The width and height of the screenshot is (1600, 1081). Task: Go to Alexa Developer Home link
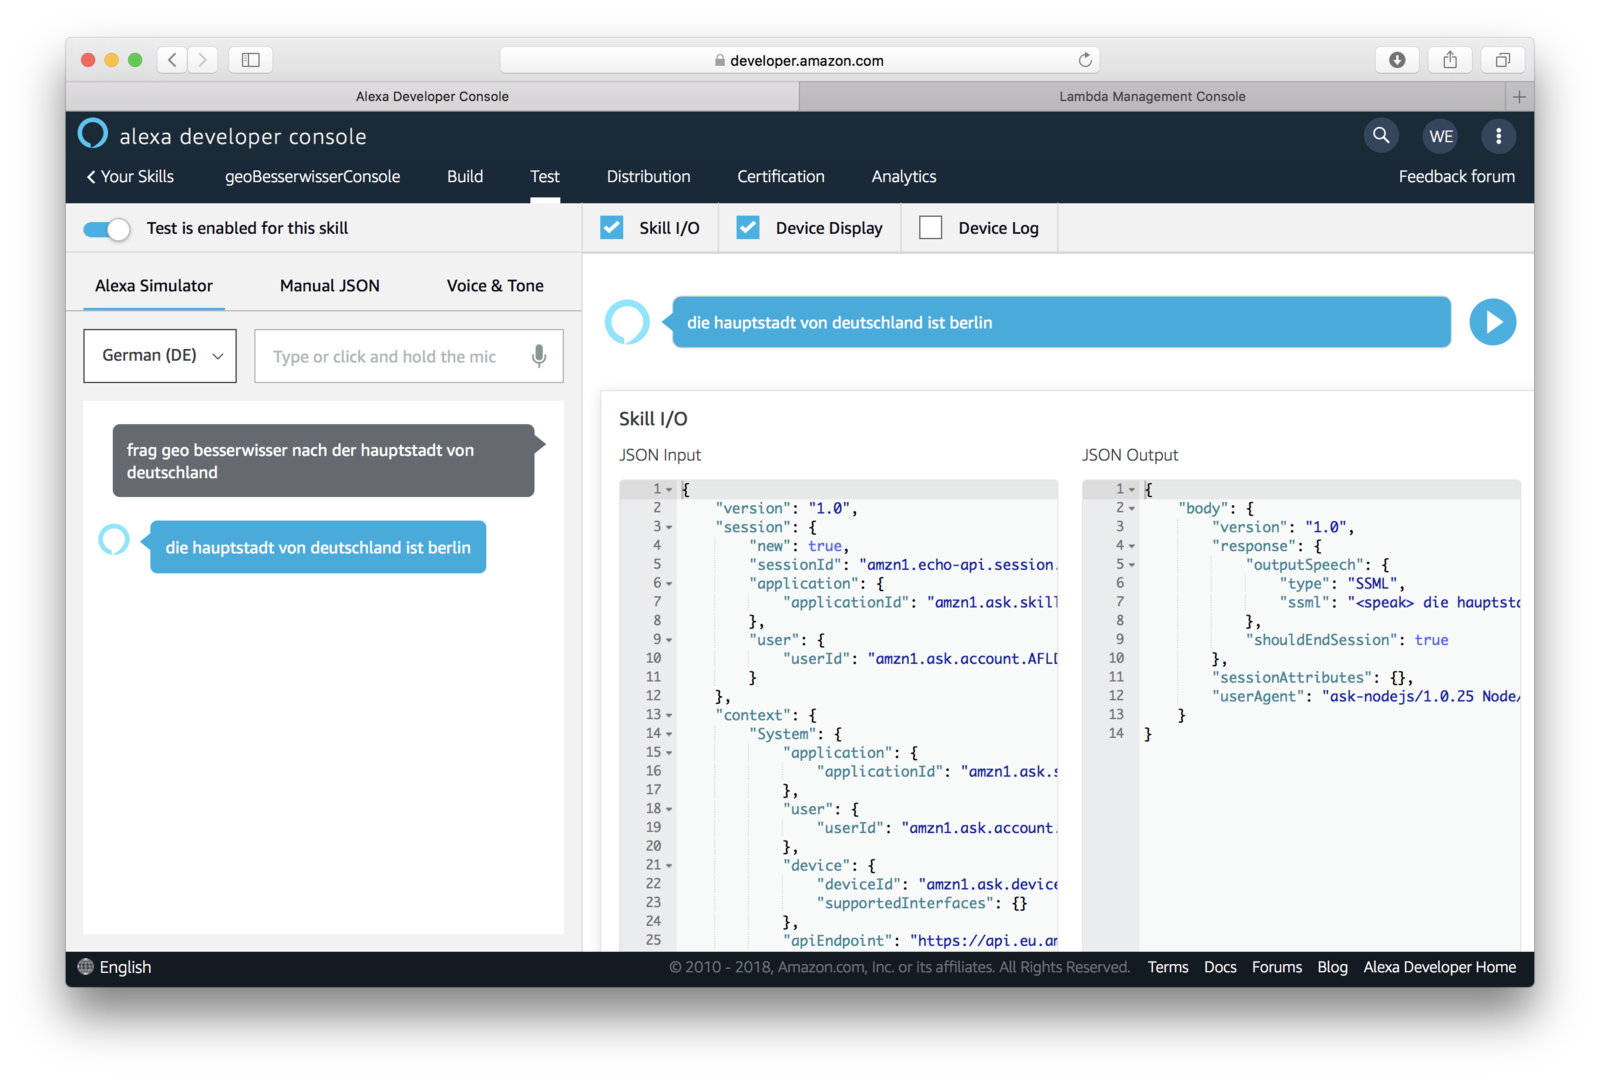(x=1440, y=967)
